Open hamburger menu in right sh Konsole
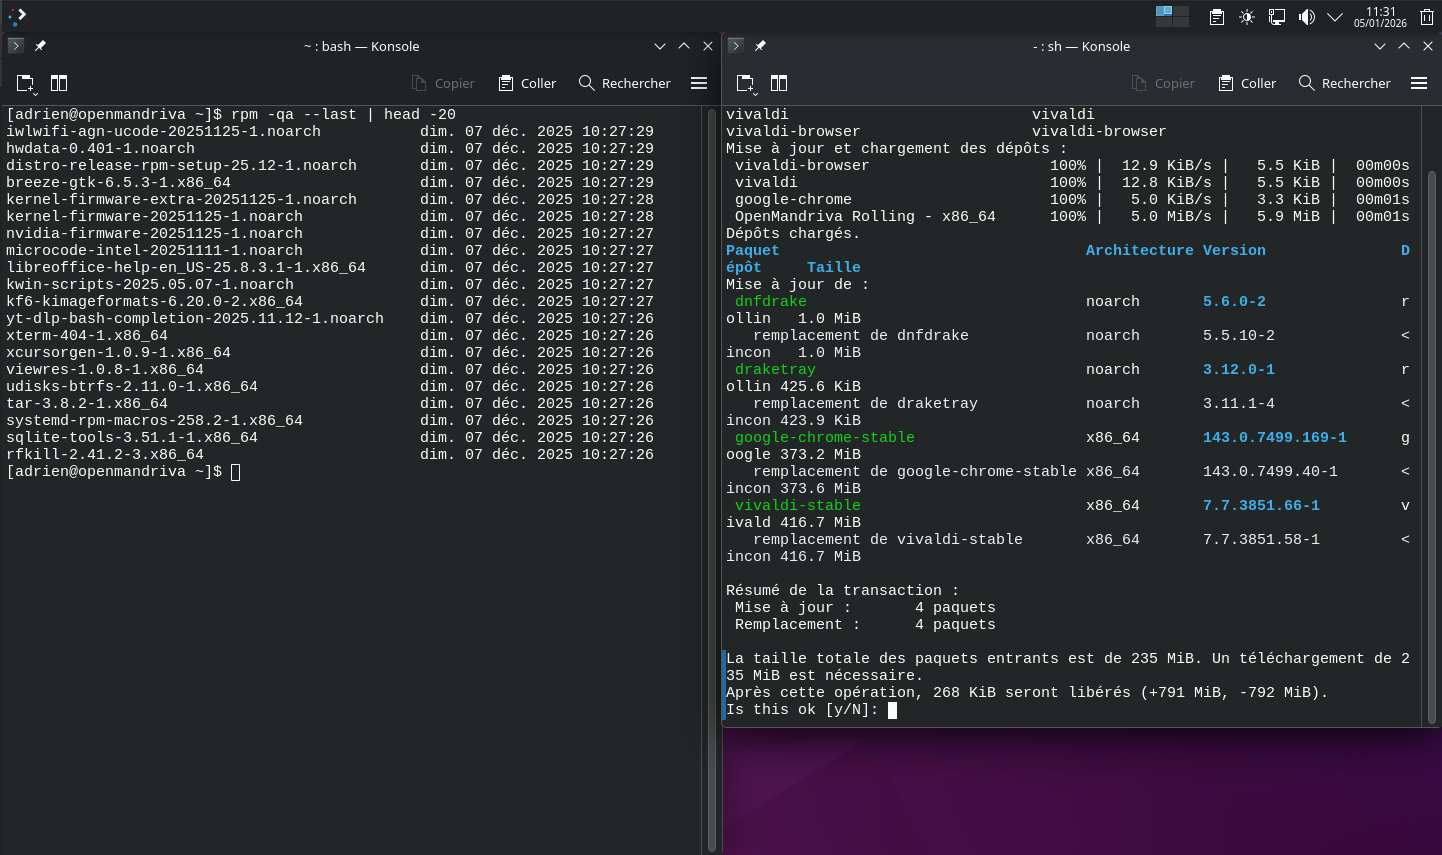This screenshot has height=855, width=1442. [1419, 83]
